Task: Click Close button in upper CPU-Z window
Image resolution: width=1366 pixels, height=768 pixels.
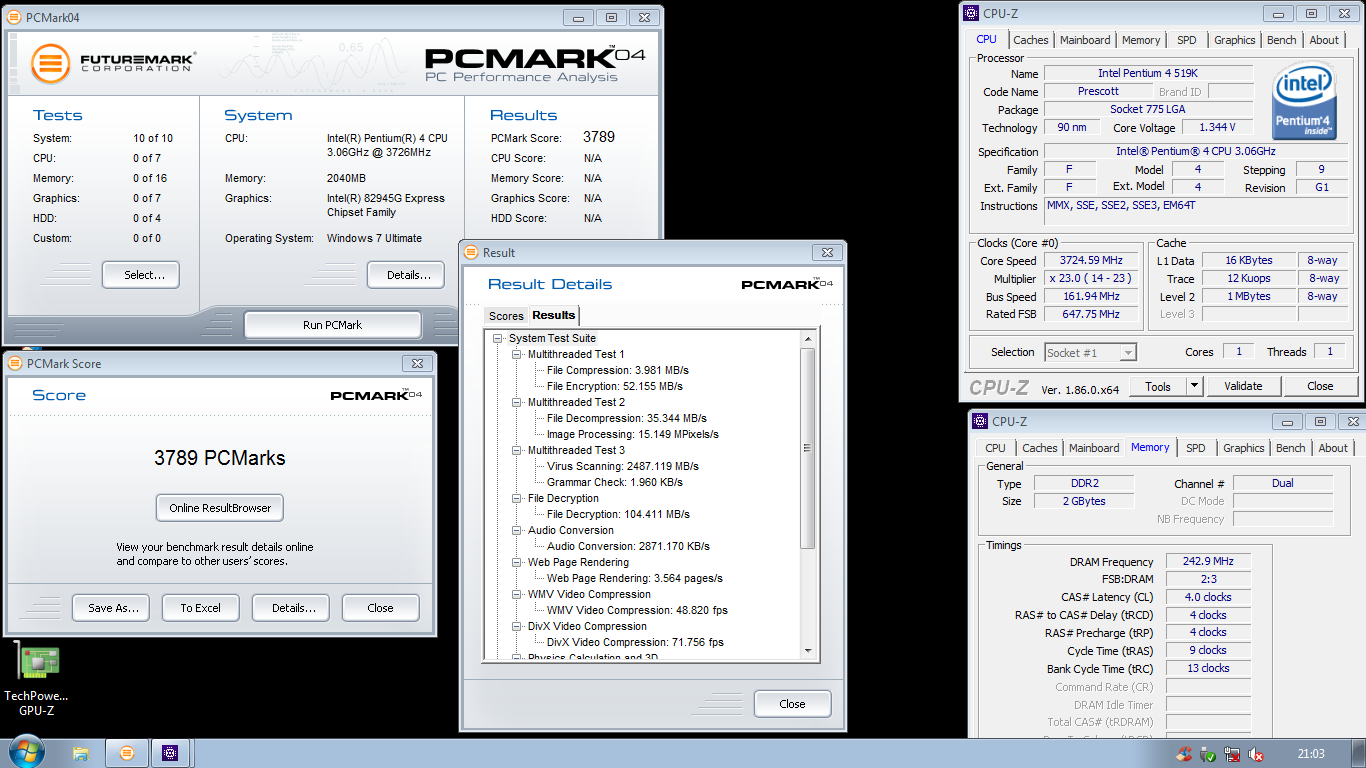Action: (1320, 386)
